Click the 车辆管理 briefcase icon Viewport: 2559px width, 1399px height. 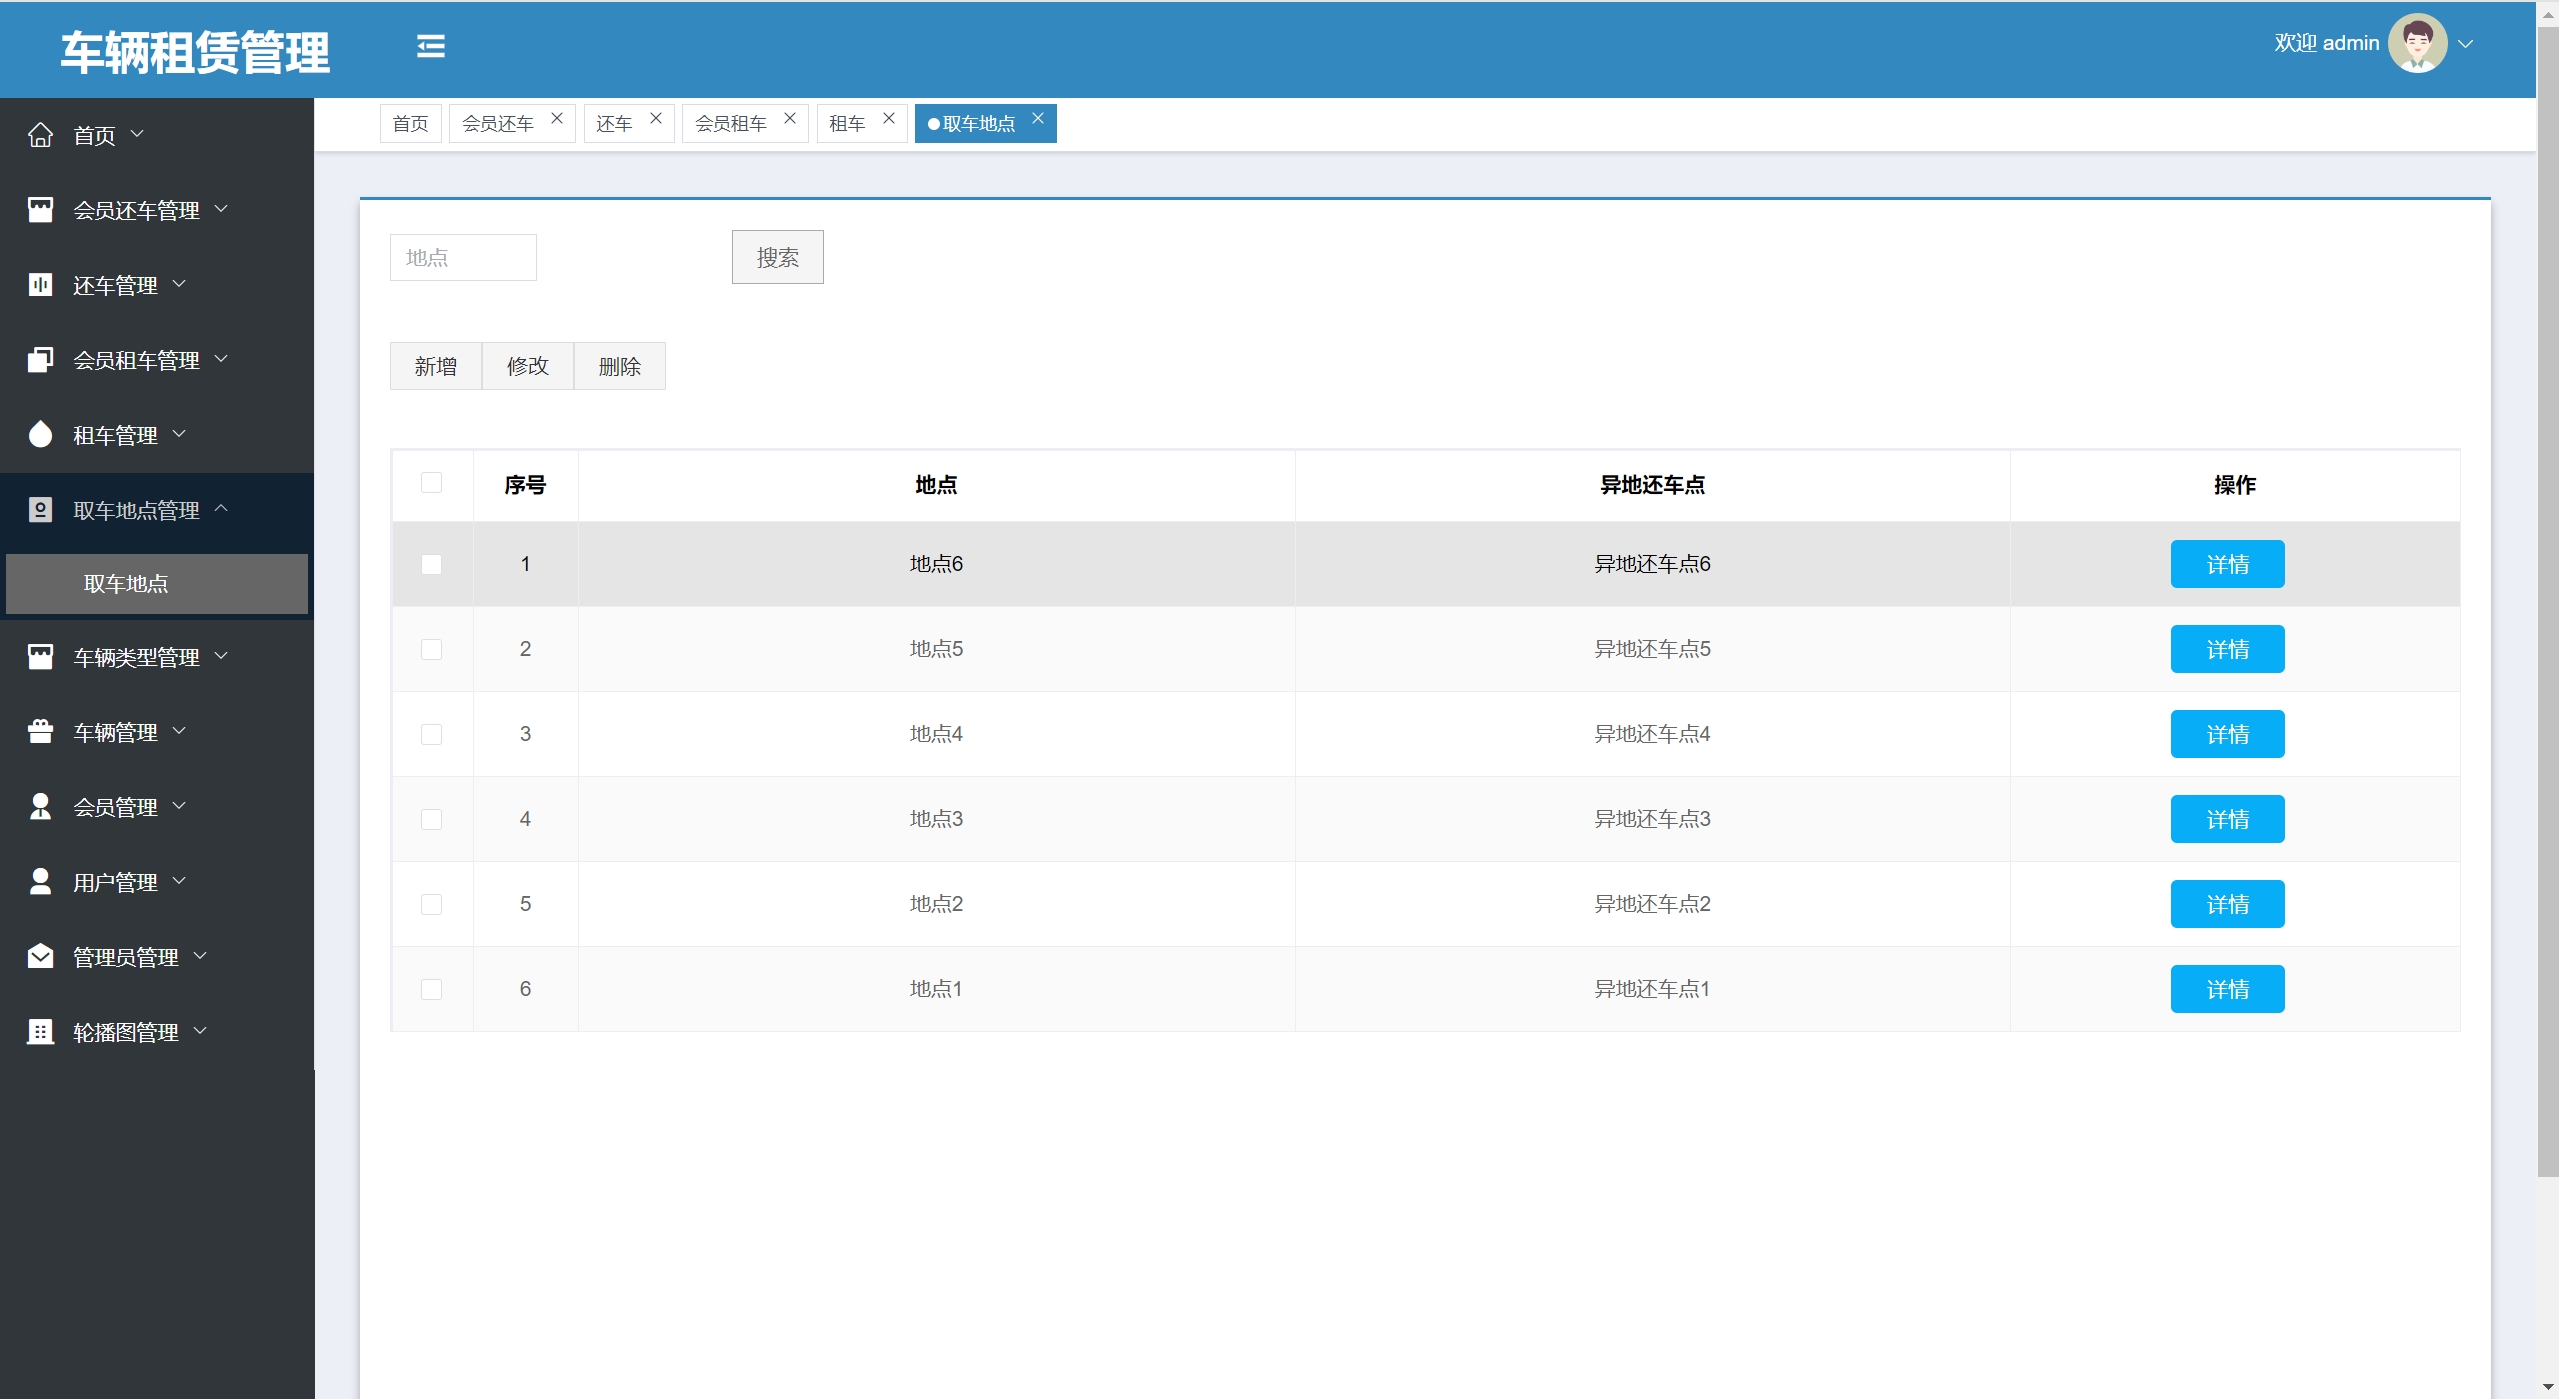coord(40,732)
